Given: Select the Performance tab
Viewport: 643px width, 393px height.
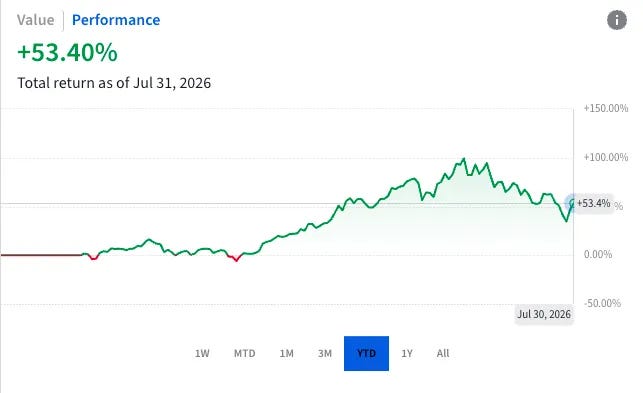Looking at the screenshot, I should tap(116, 20).
